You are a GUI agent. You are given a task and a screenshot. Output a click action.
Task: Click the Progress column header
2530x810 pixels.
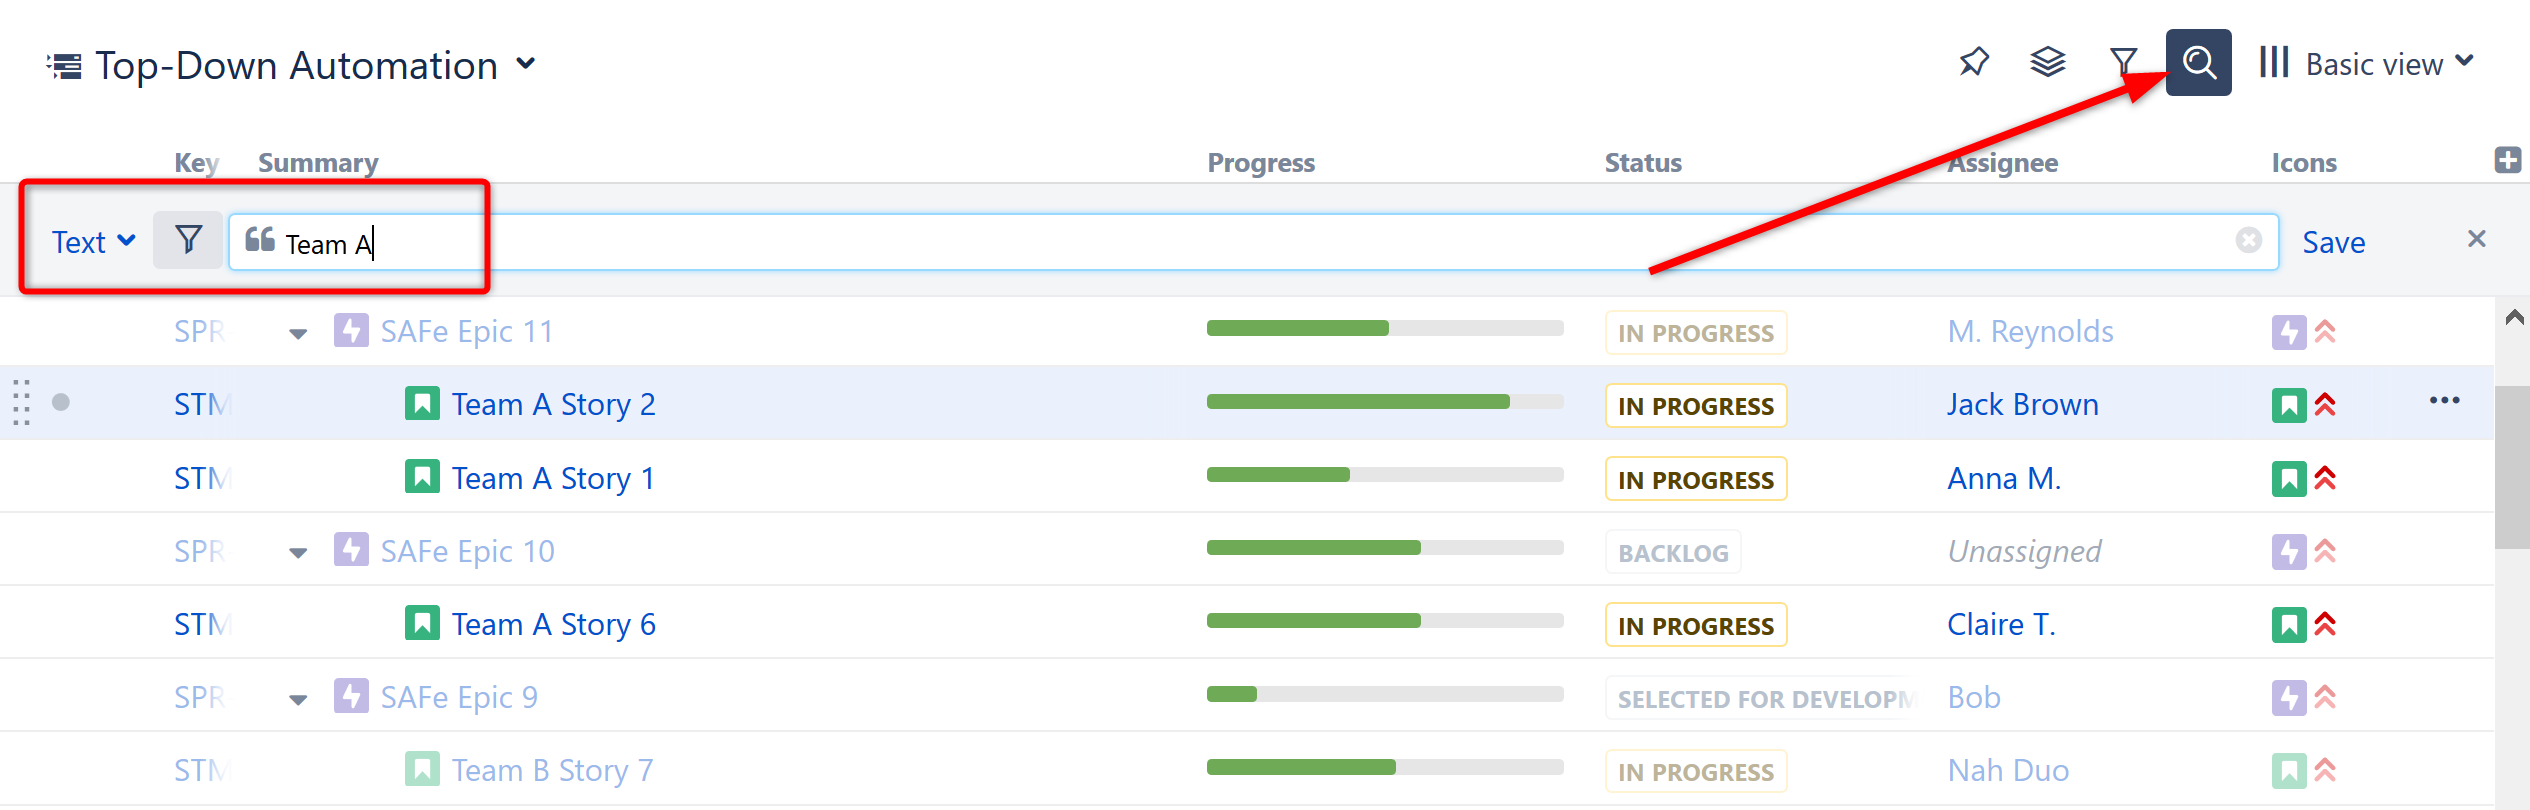(1261, 163)
